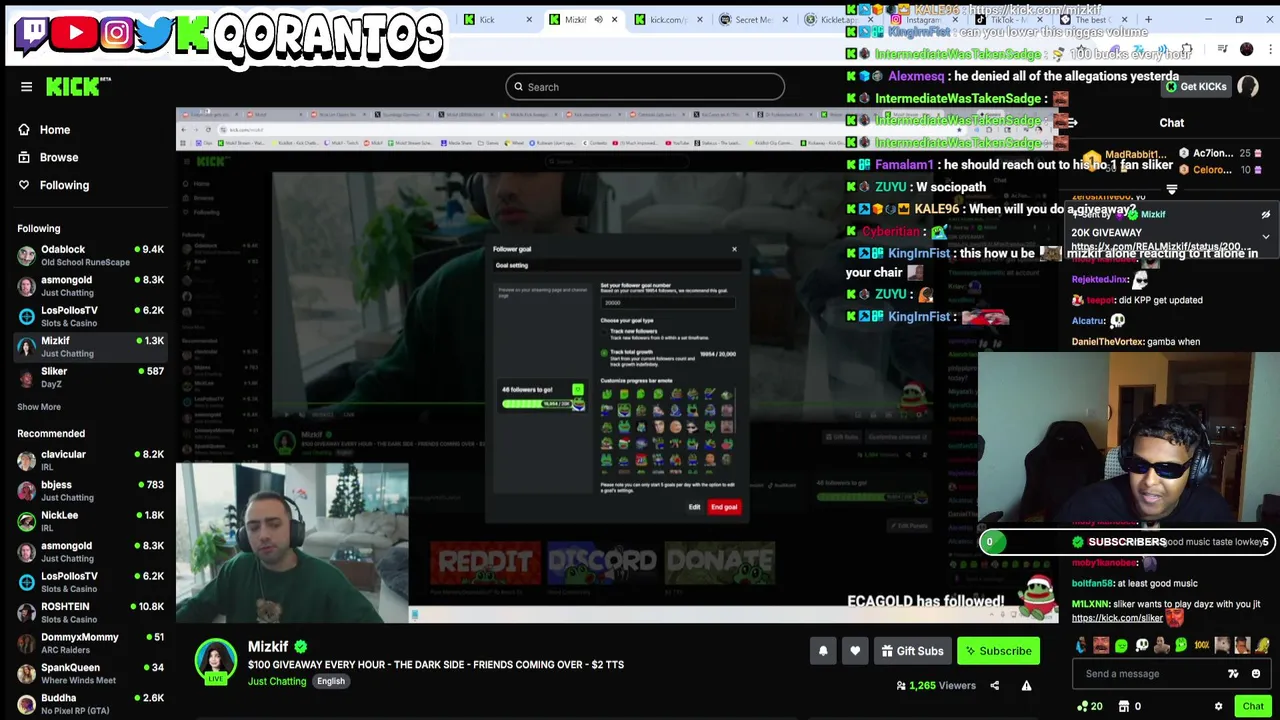Open DommyxMommy in Recommended list
Screen dimensions: 1280x720
click(90, 643)
